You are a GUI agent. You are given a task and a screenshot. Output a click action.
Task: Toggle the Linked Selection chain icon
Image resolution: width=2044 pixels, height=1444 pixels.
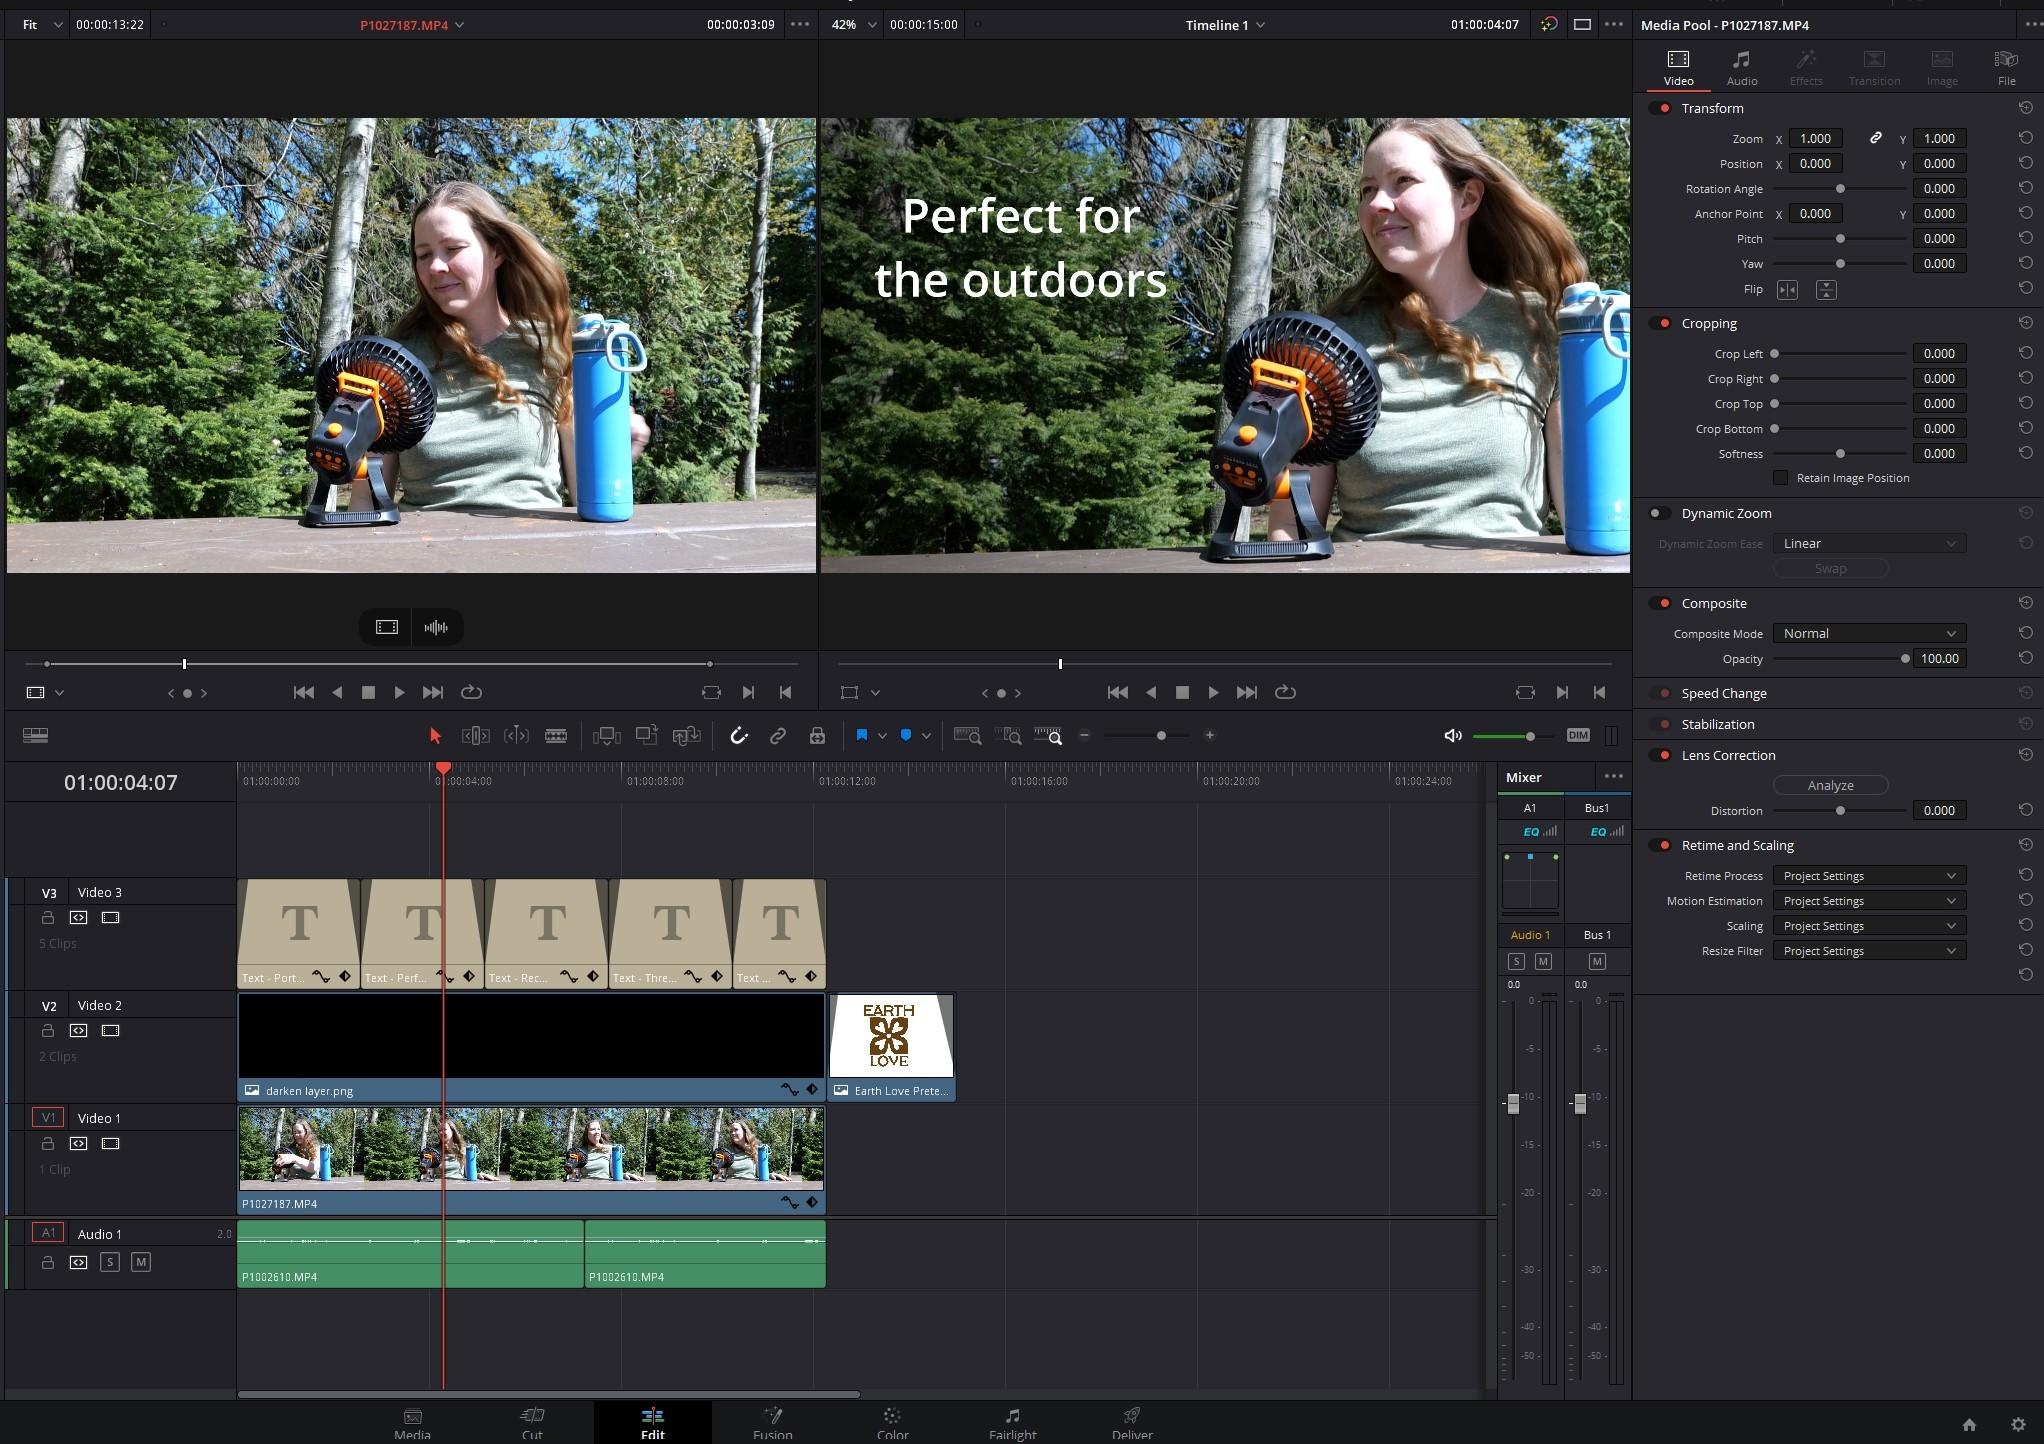point(777,736)
